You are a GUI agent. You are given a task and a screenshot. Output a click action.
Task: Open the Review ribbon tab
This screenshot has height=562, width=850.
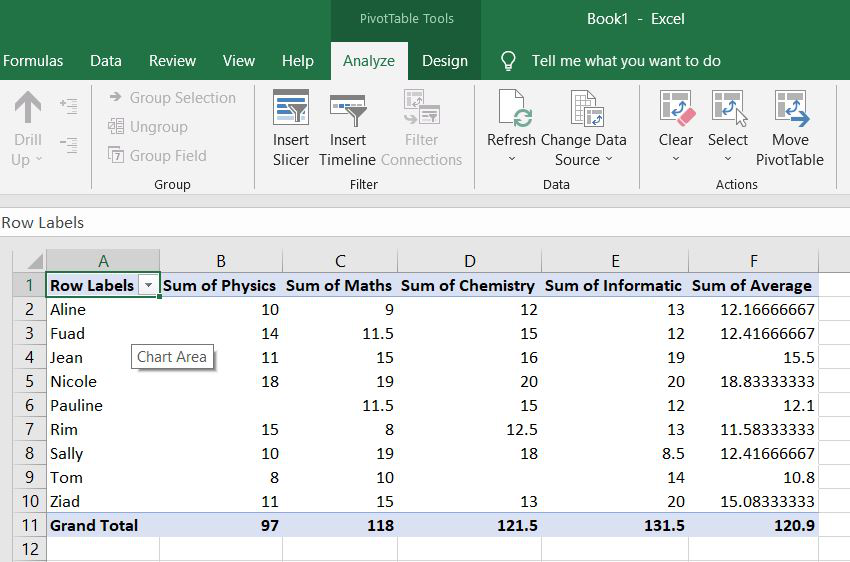(x=172, y=61)
